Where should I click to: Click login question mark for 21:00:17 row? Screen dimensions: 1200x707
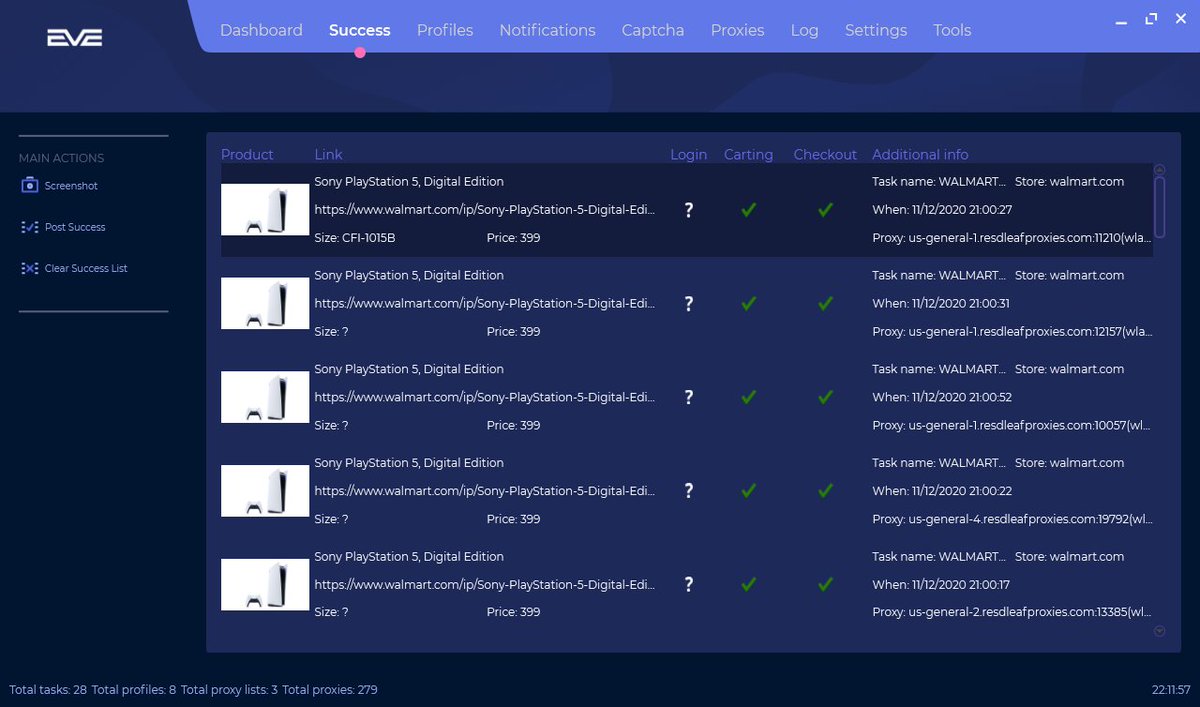[688, 584]
